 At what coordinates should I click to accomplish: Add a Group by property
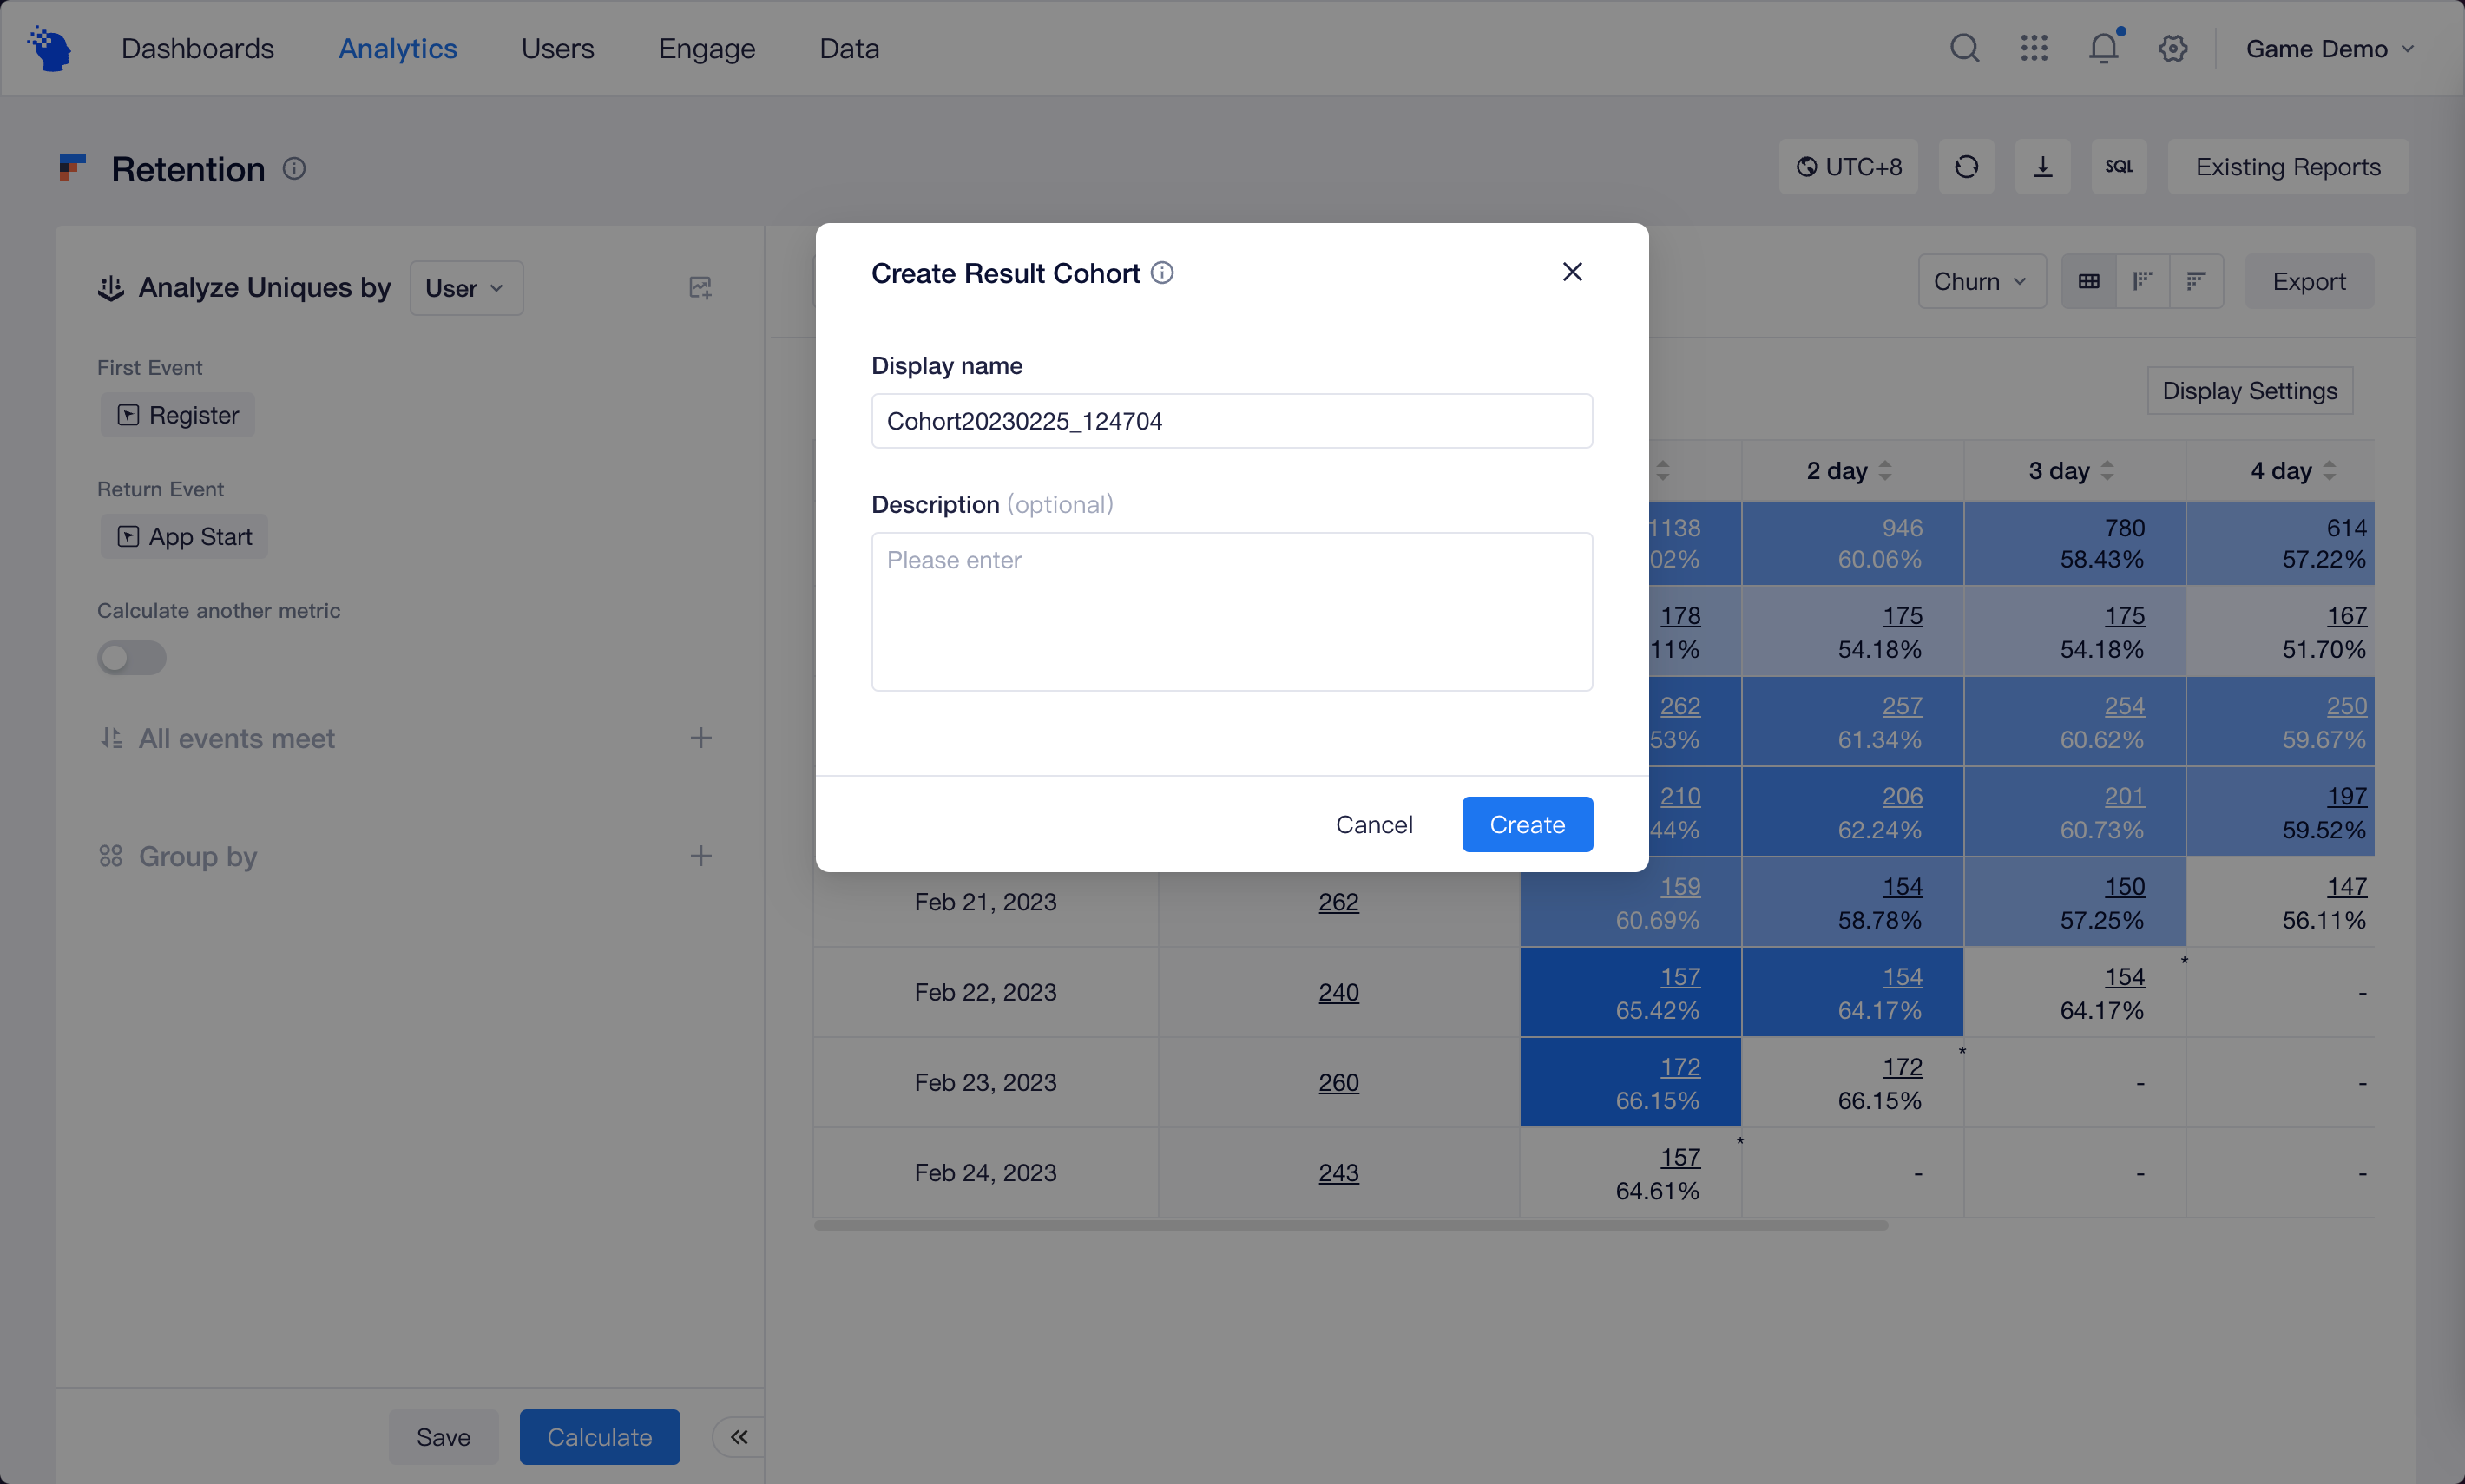701,856
